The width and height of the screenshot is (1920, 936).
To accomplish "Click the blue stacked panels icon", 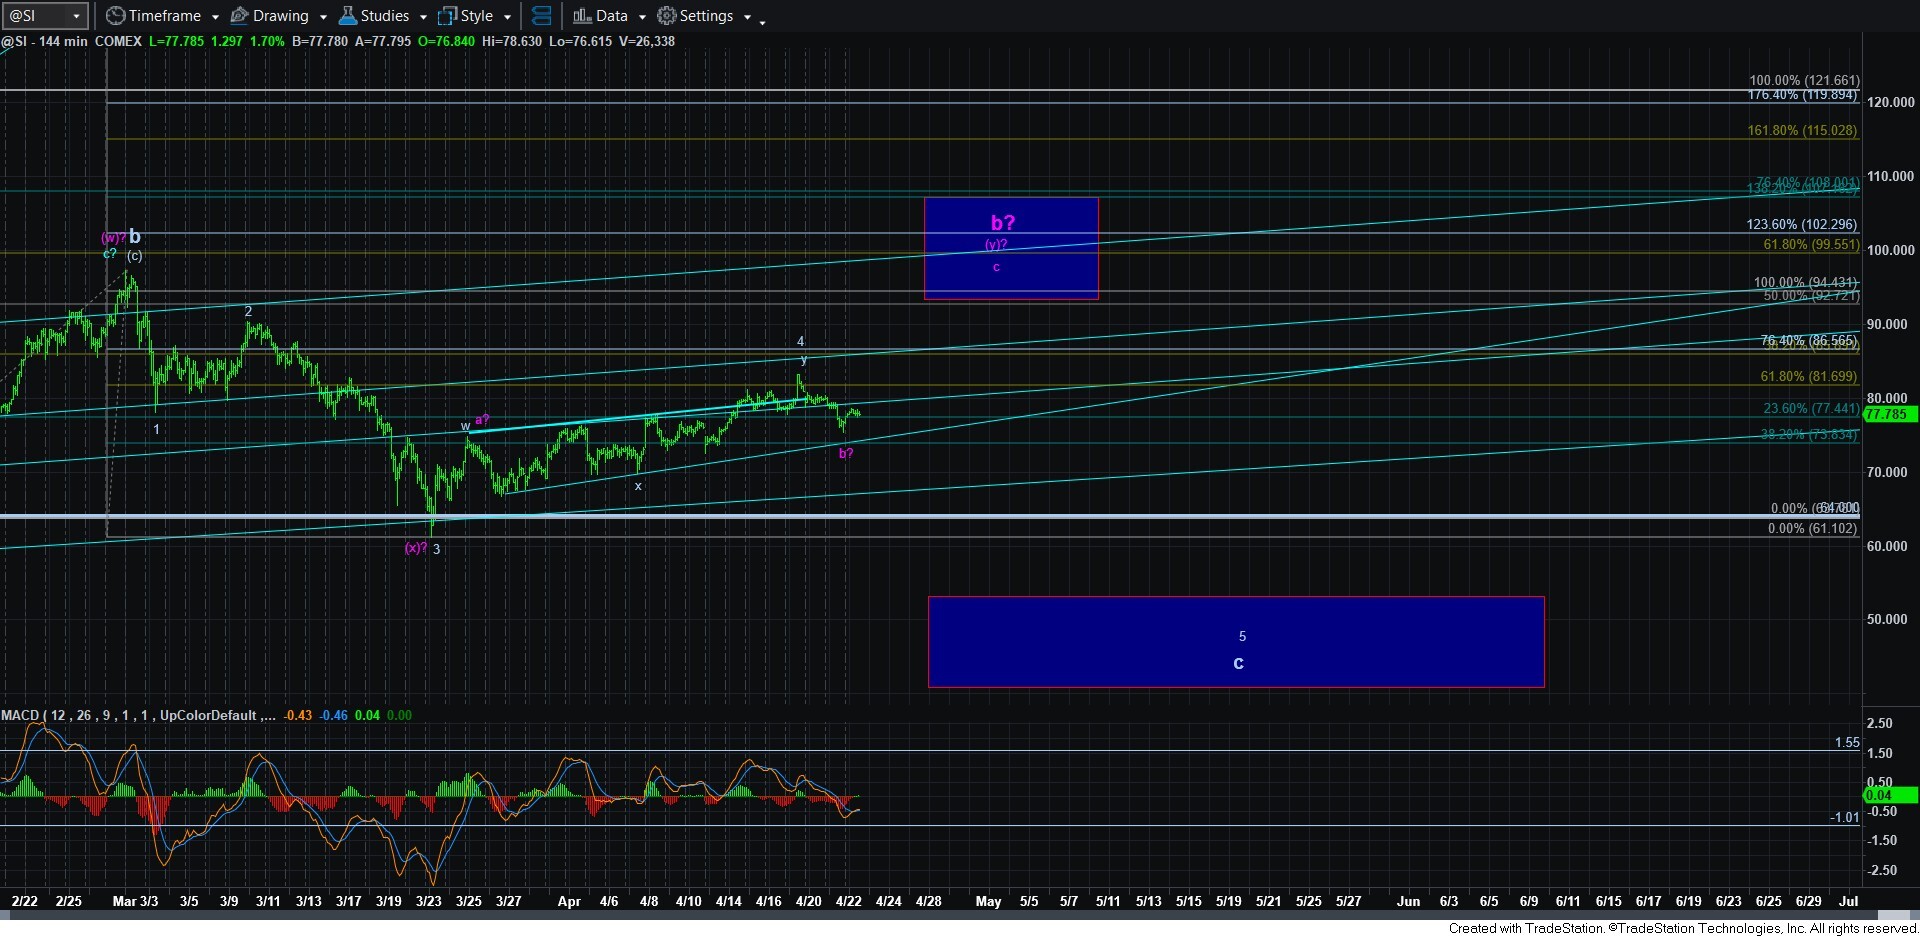I will click(541, 16).
